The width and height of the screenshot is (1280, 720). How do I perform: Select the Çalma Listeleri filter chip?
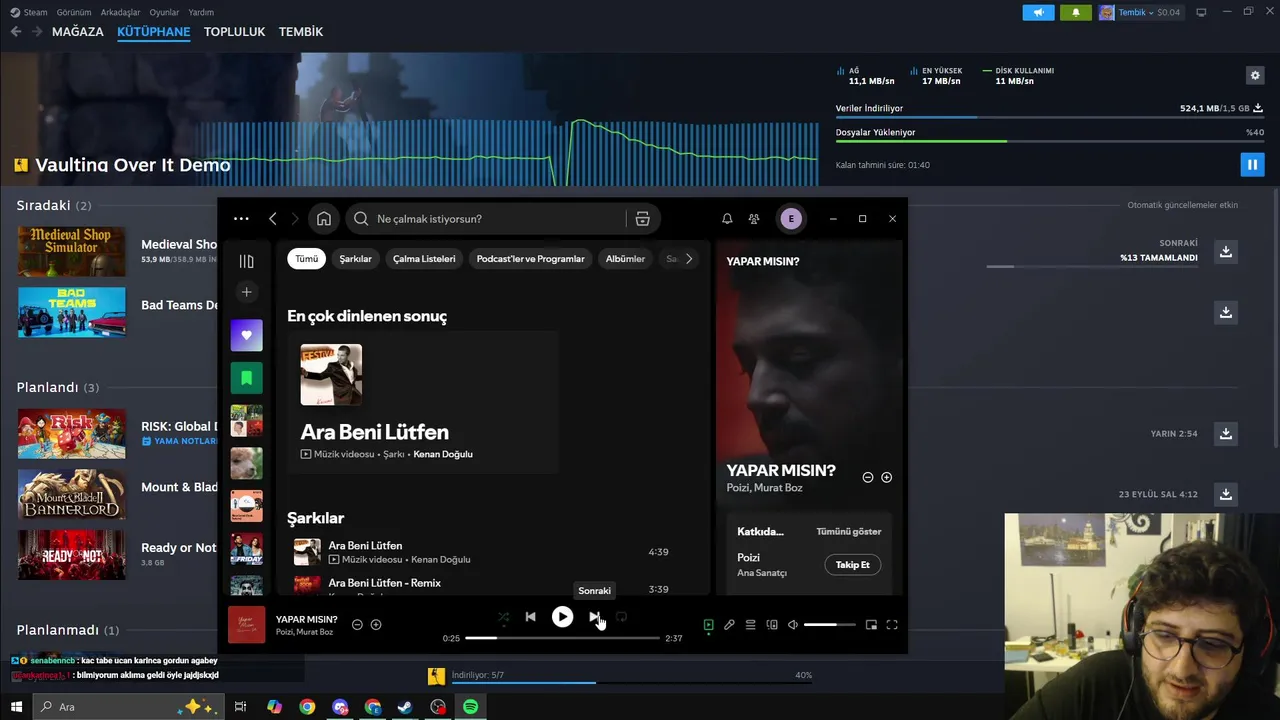click(424, 259)
